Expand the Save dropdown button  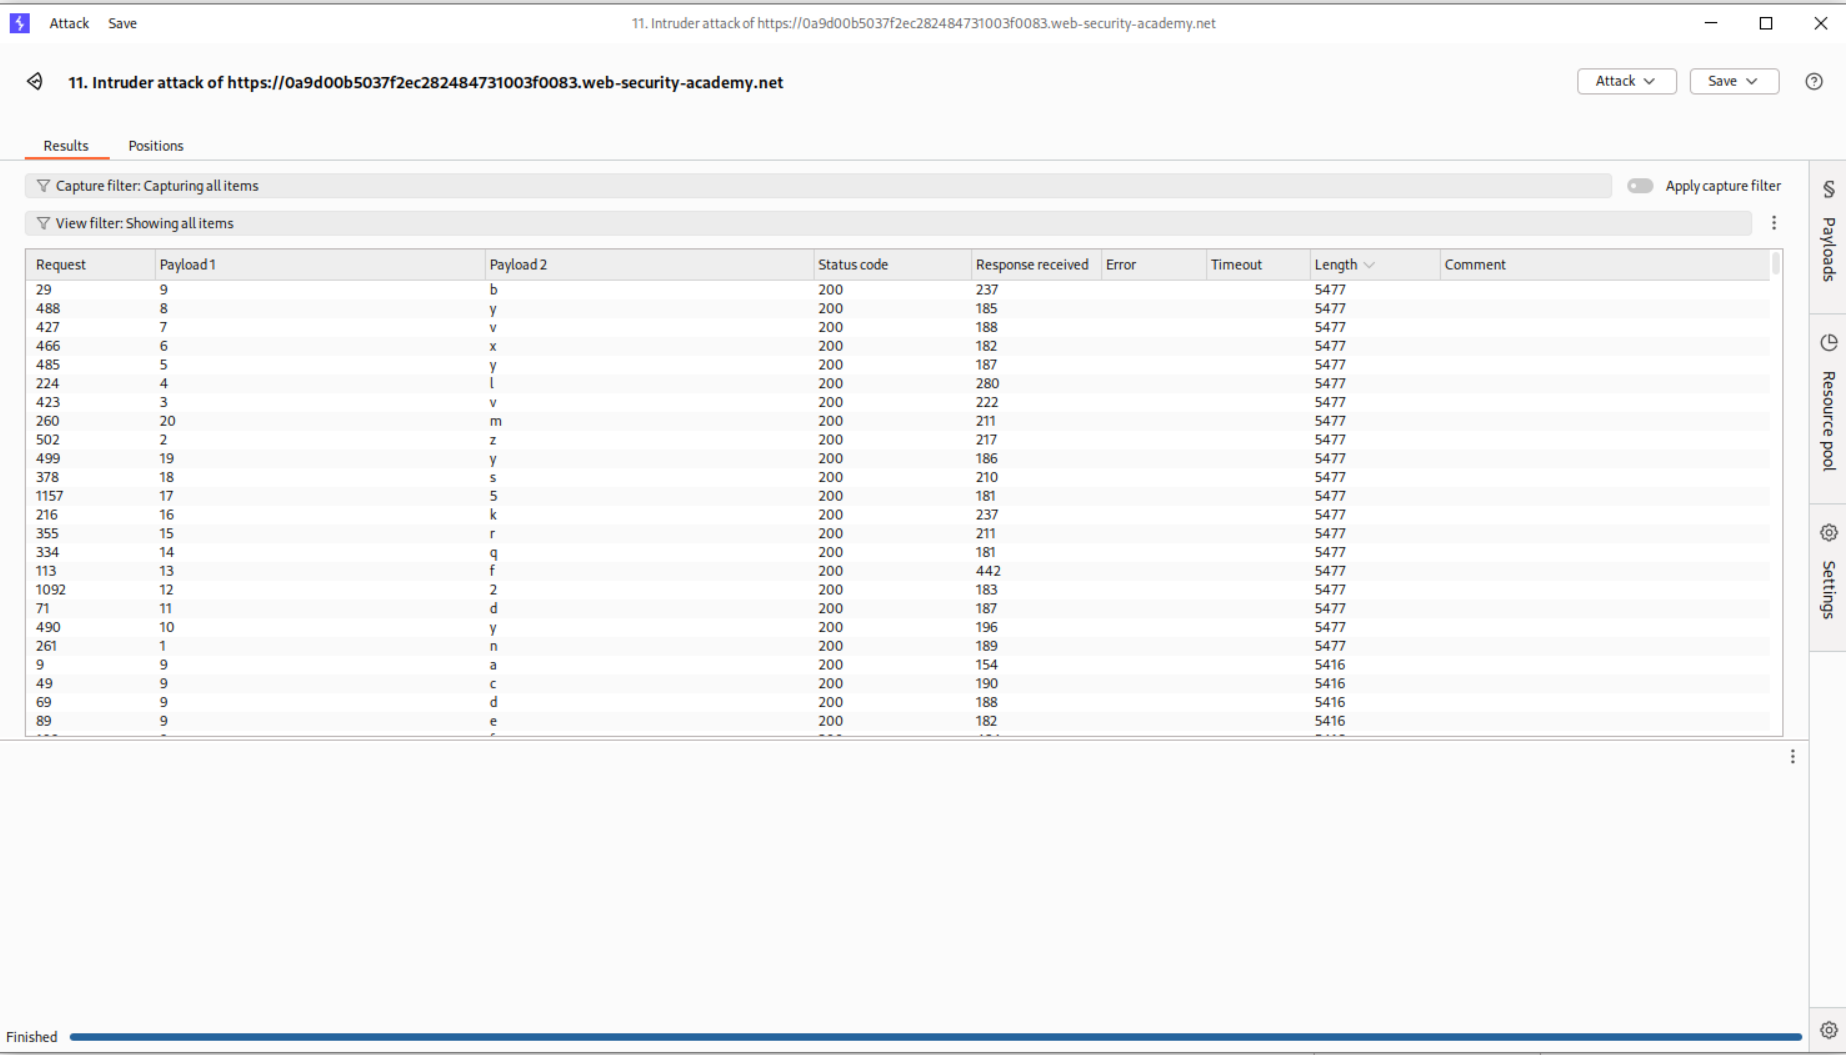pyautogui.click(x=1733, y=81)
